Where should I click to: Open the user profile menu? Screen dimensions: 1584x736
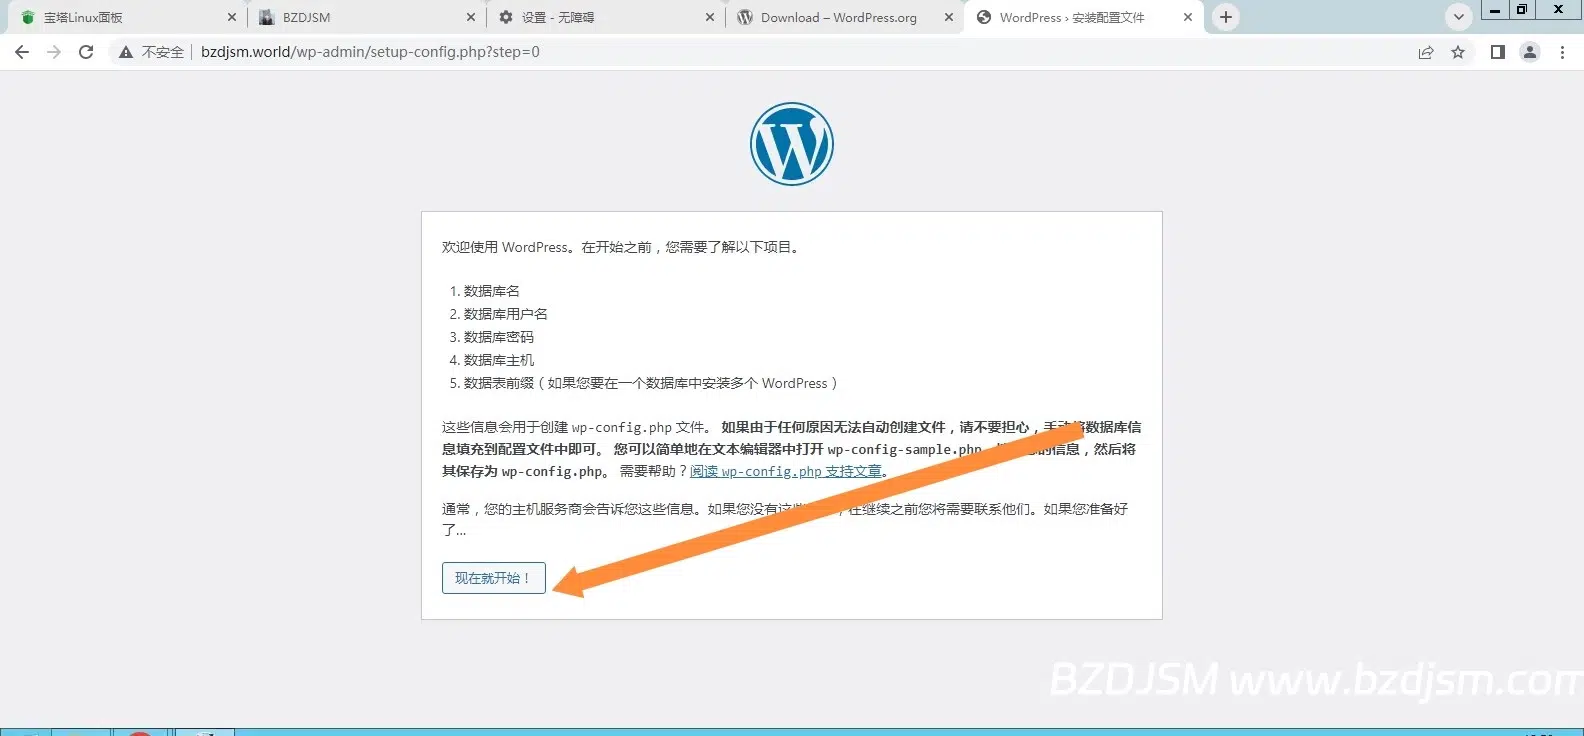click(1530, 52)
